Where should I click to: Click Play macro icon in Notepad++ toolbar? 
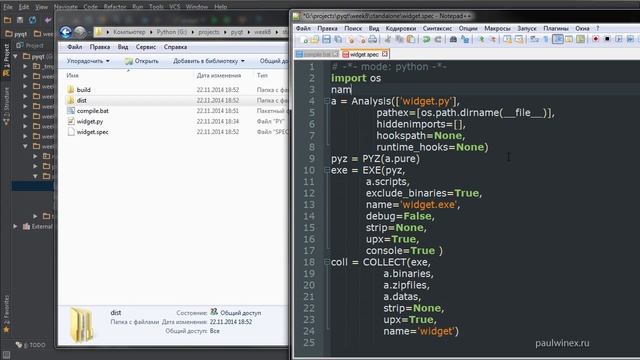coord(618,39)
